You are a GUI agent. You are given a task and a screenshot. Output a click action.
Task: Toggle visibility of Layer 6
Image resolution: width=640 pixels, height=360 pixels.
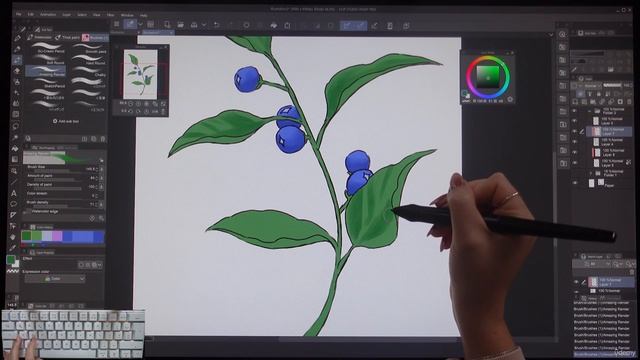[574, 152]
